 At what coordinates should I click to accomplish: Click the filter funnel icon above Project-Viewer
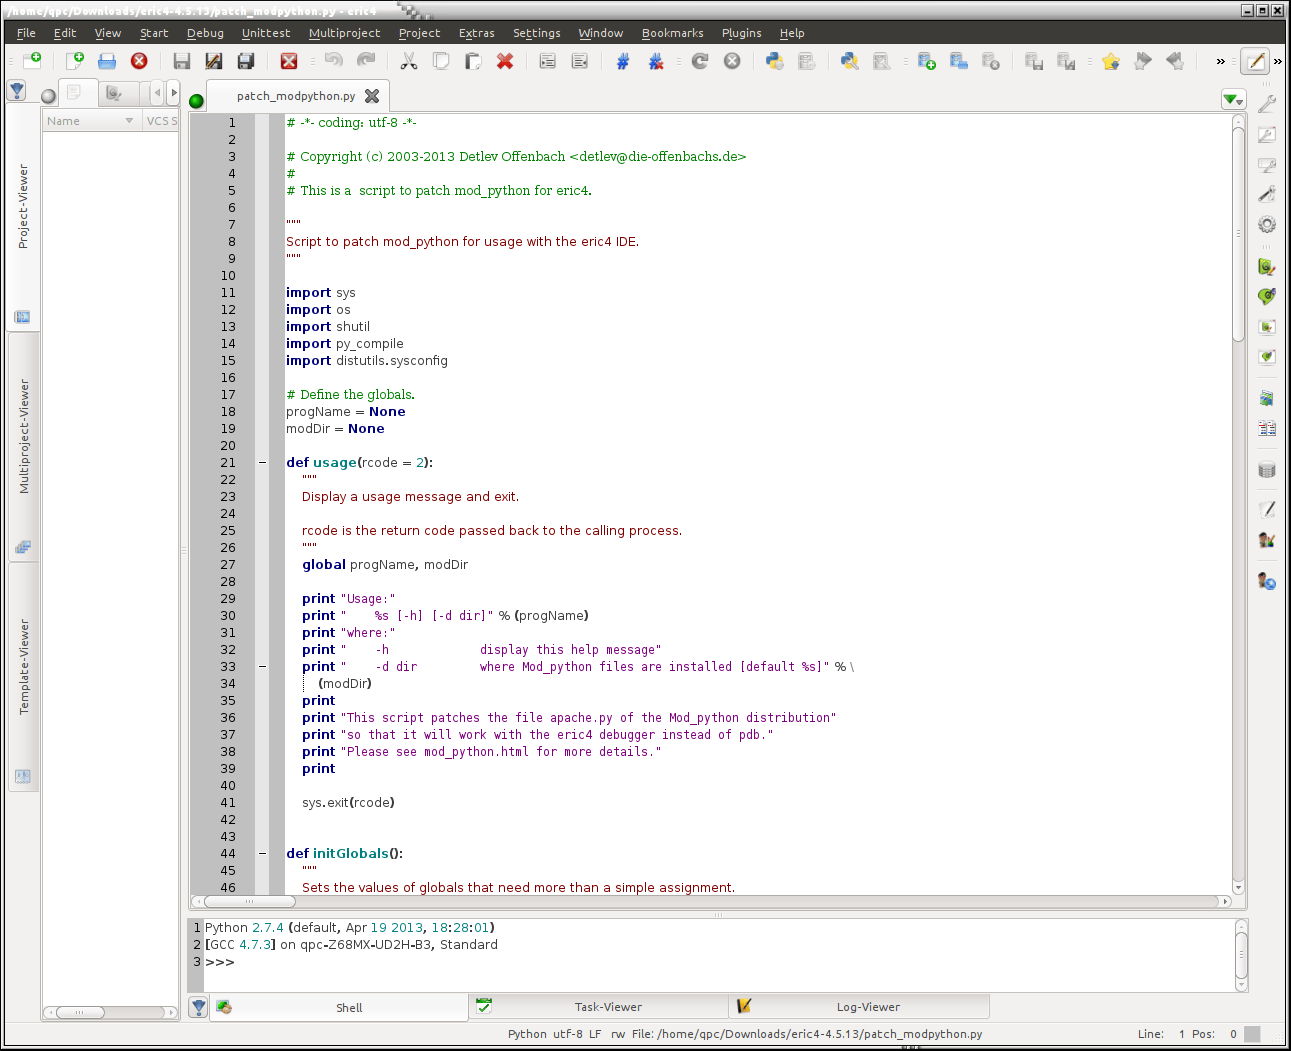coord(16,90)
